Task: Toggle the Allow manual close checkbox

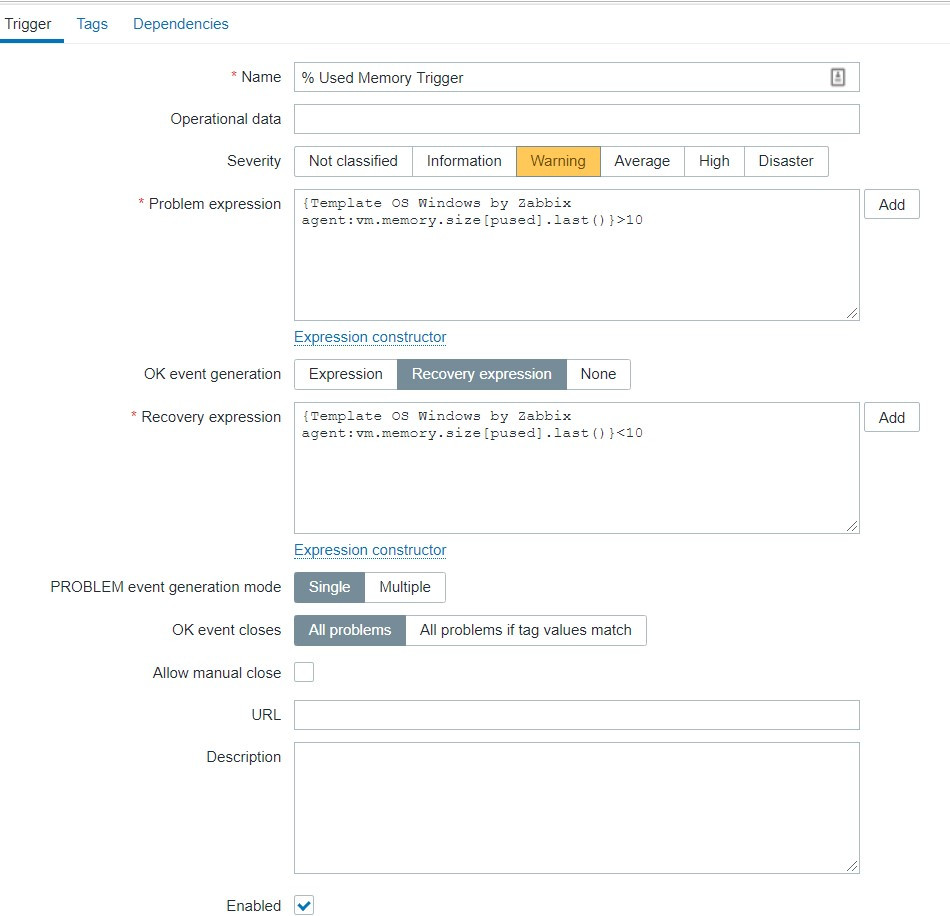Action: [x=304, y=672]
